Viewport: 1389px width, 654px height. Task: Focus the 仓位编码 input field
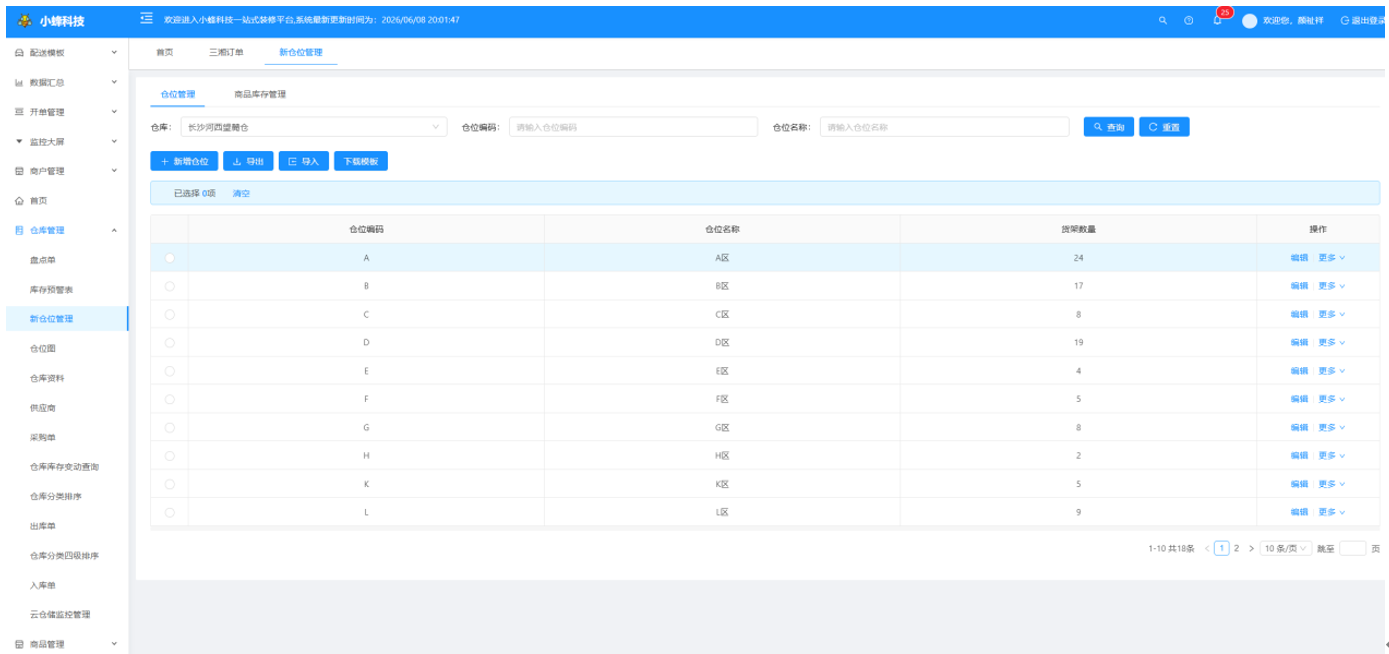tap(633, 127)
